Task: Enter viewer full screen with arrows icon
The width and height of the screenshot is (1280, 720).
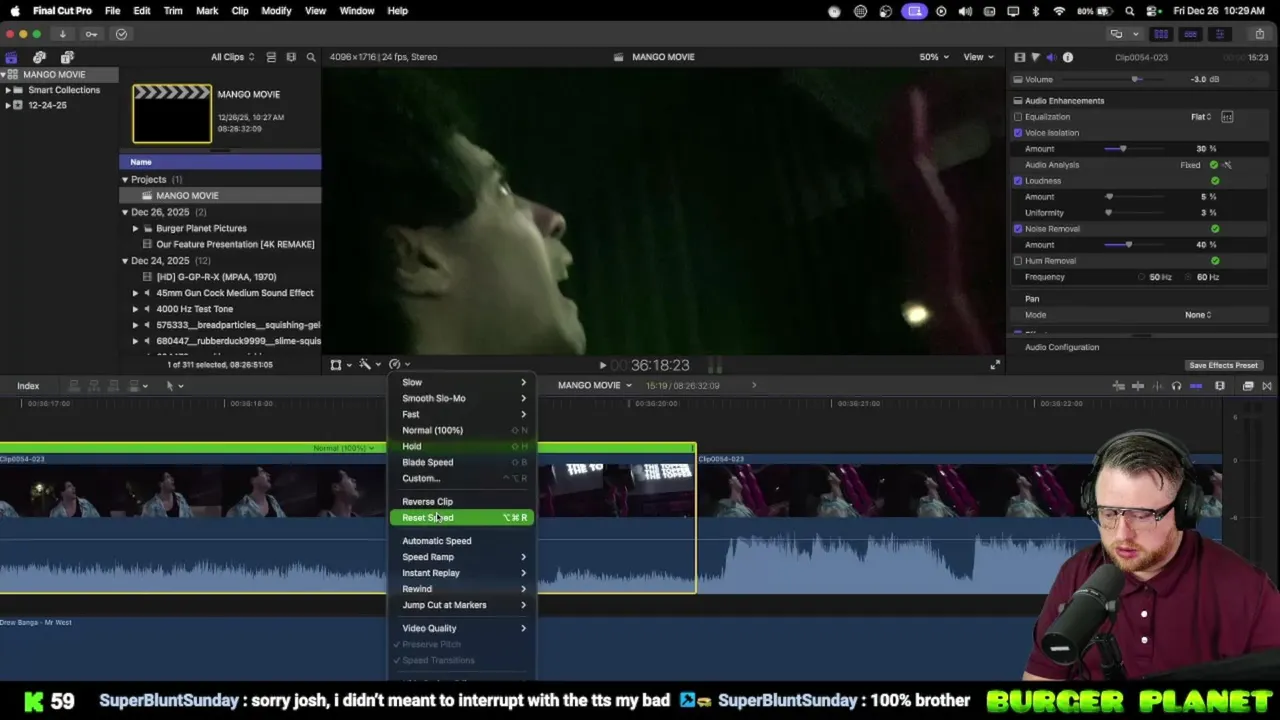Action: click(995, 365)
